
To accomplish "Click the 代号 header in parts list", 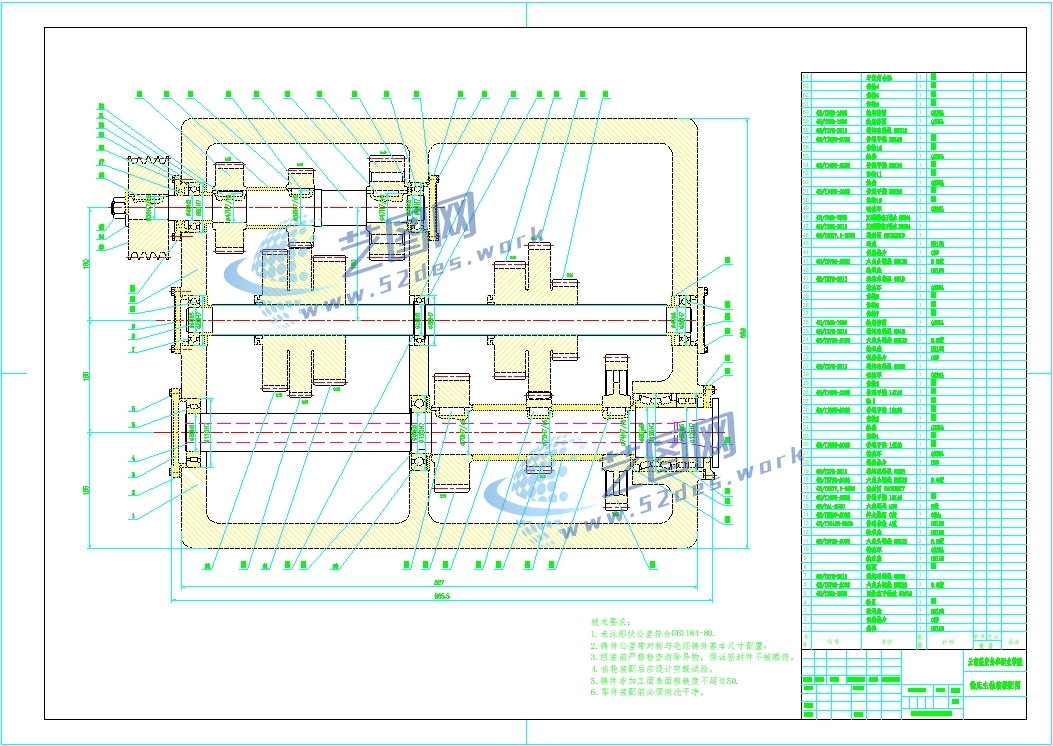I will pos(833,642).
